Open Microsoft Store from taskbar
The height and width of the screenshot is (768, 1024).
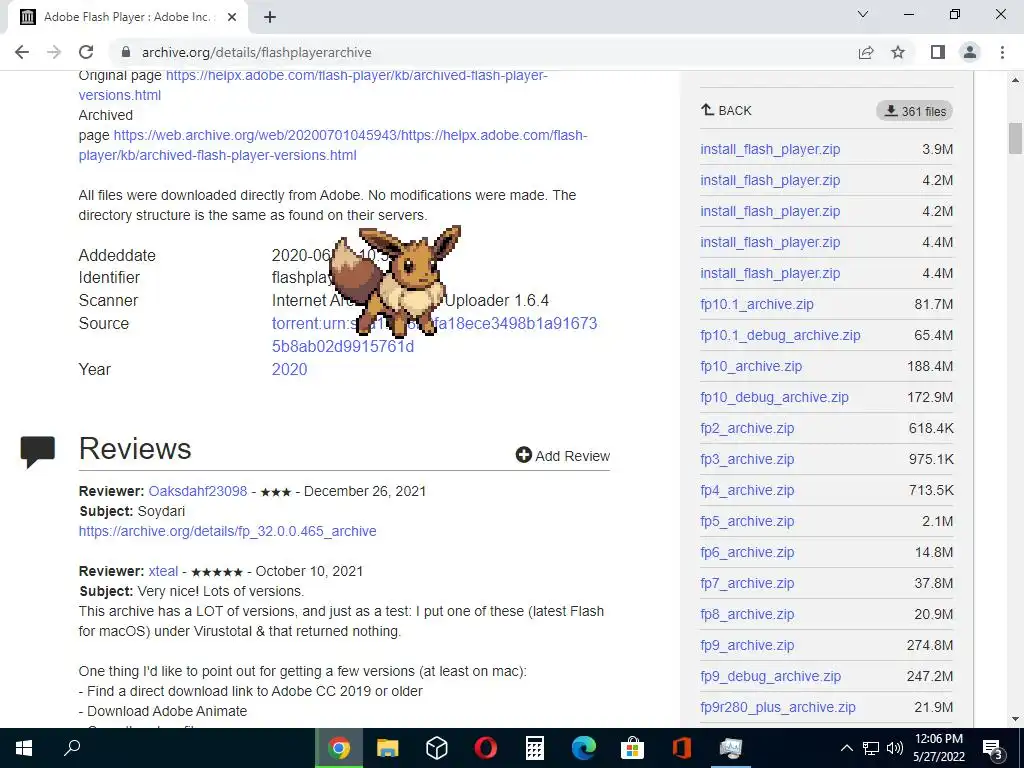point(633,748)
